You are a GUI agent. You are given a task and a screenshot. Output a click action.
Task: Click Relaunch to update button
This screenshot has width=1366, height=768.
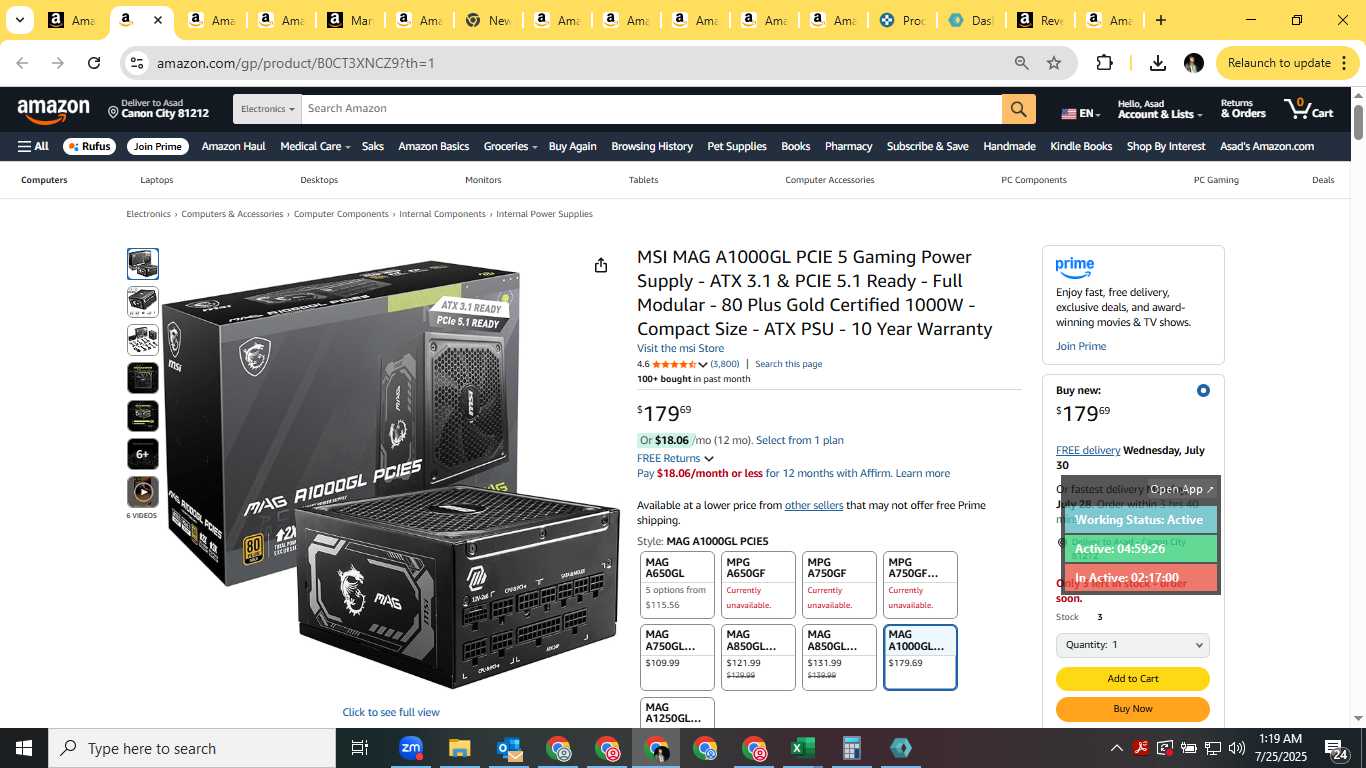[1288, 63]
